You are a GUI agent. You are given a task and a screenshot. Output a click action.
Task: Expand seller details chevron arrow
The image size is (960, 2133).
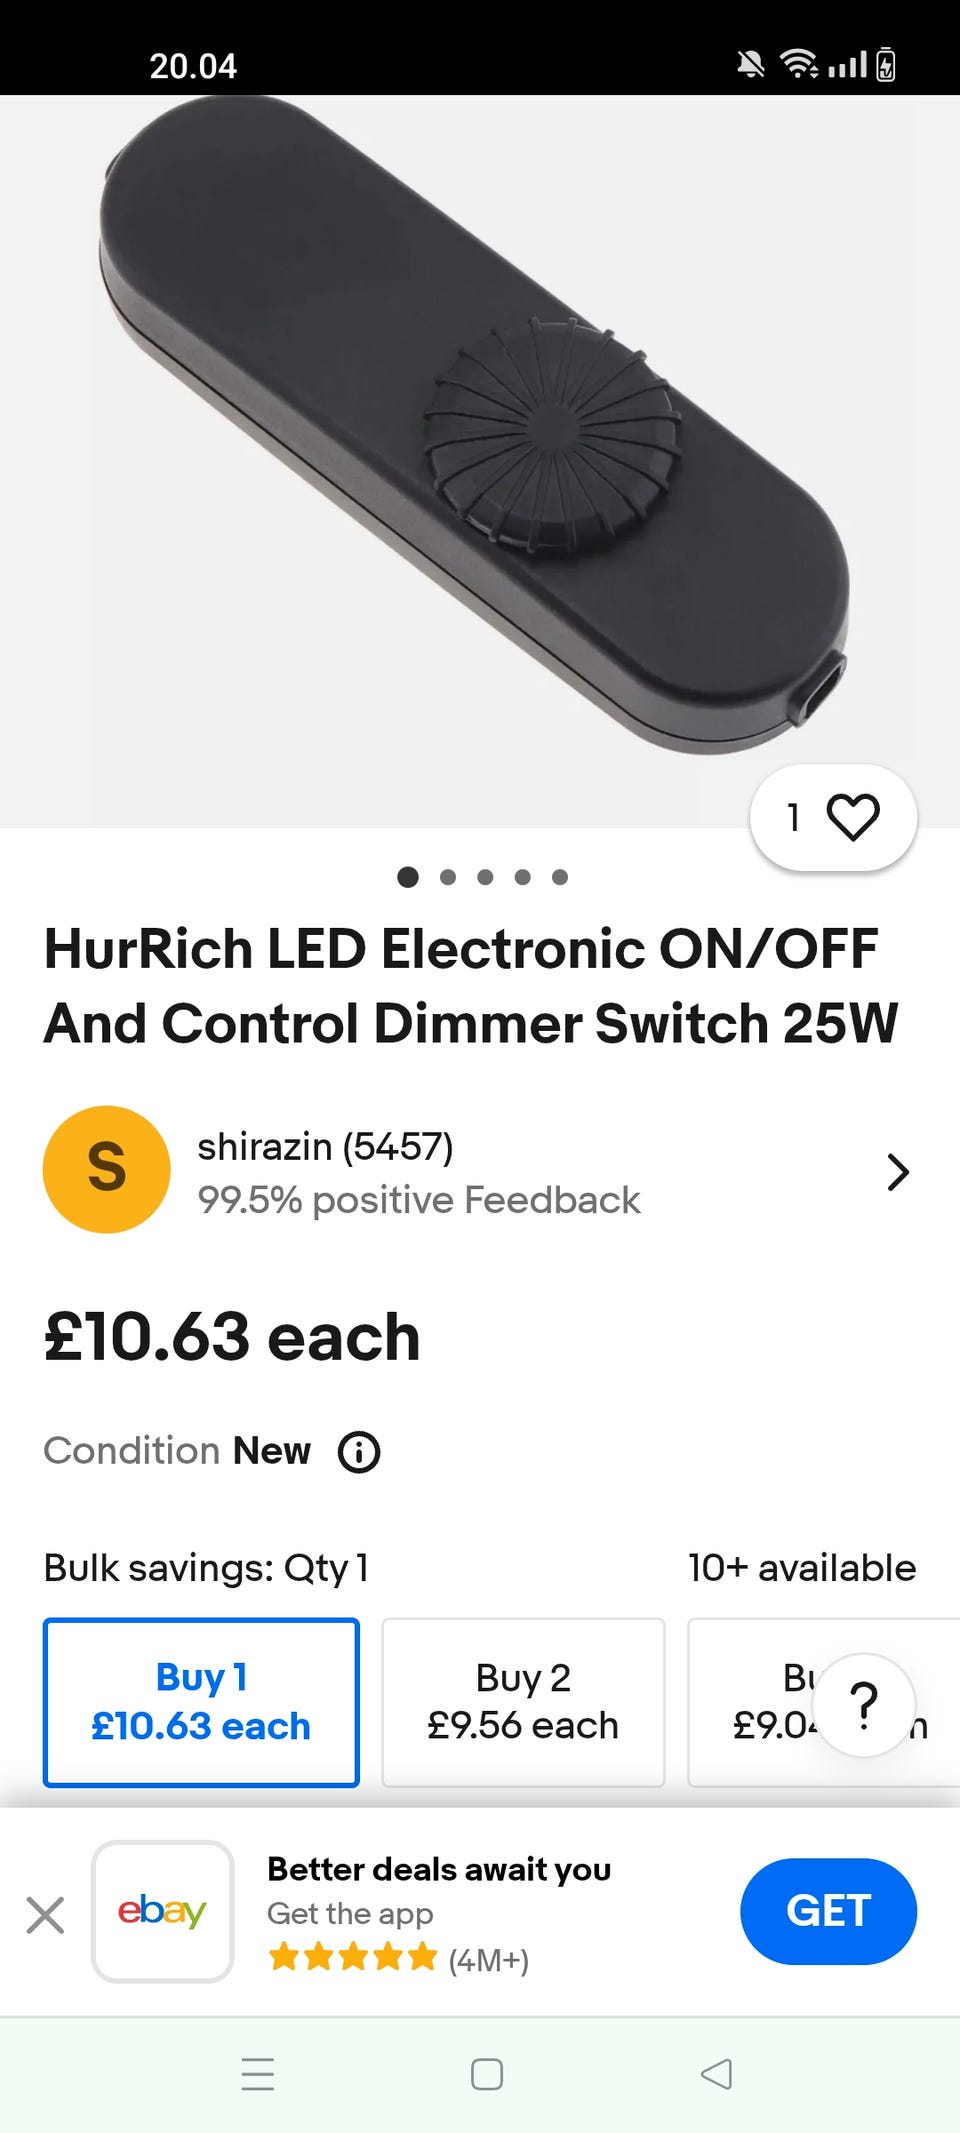point(898,1172)
